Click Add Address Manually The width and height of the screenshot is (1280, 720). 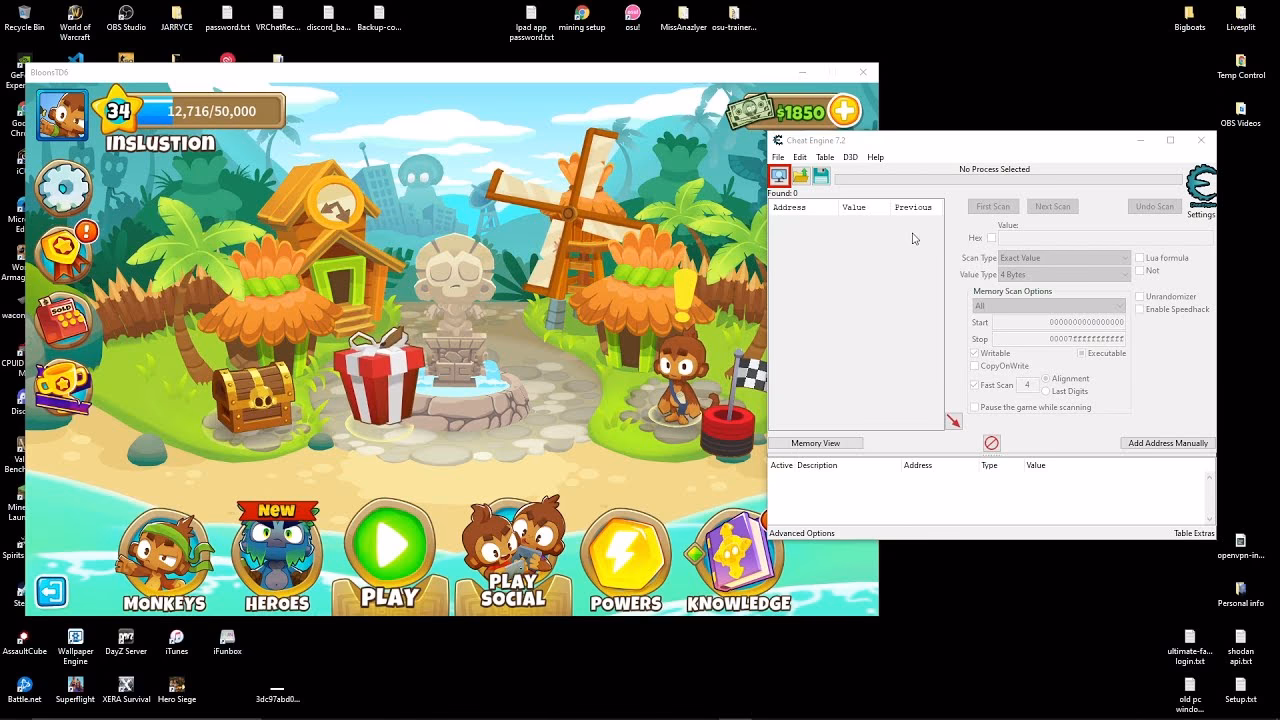(x=1168, y=443)
